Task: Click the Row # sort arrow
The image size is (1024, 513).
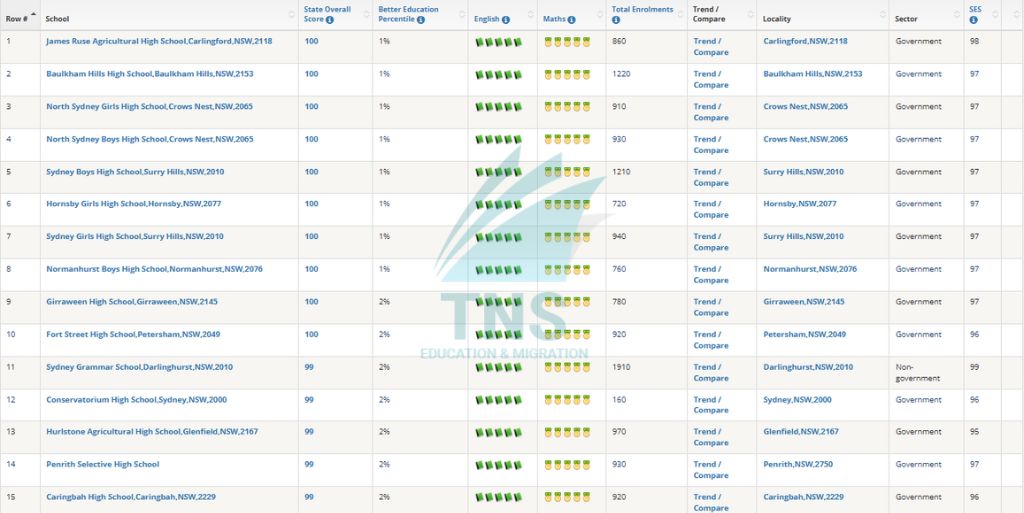Action: [33, 14]
